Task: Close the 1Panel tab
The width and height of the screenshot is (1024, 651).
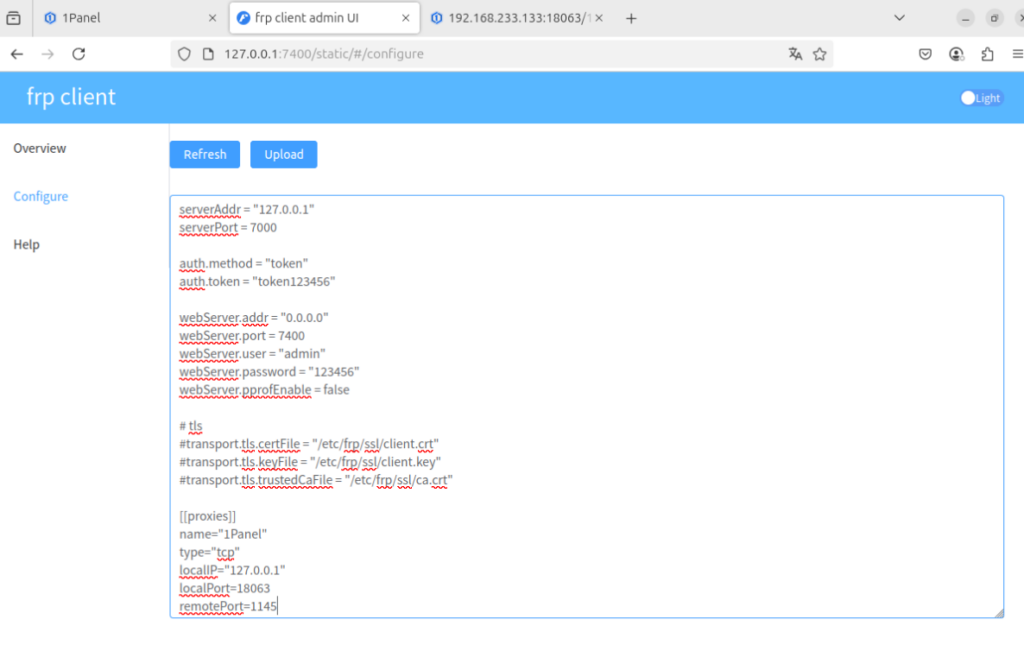Action: pos(212,18)
